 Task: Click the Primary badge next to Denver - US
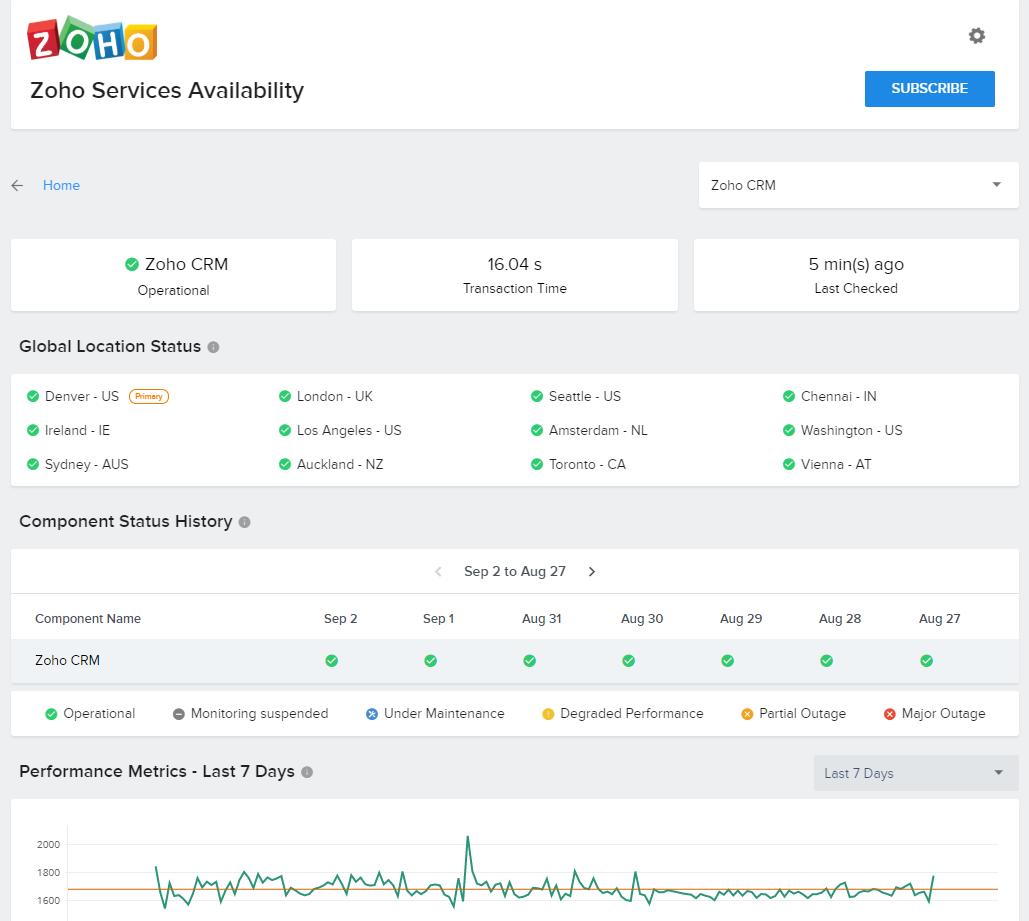pyautogui.click(x=148, y=396)
